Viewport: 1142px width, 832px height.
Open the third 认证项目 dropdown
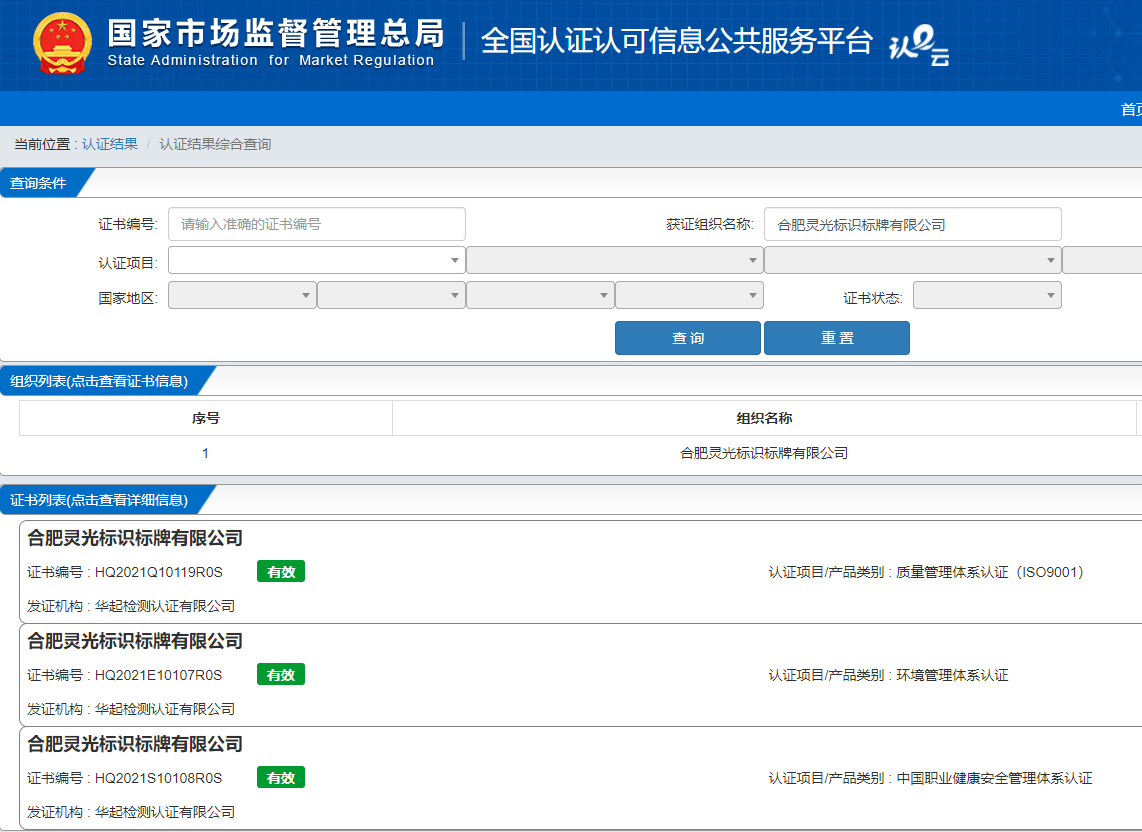[913, 260]
